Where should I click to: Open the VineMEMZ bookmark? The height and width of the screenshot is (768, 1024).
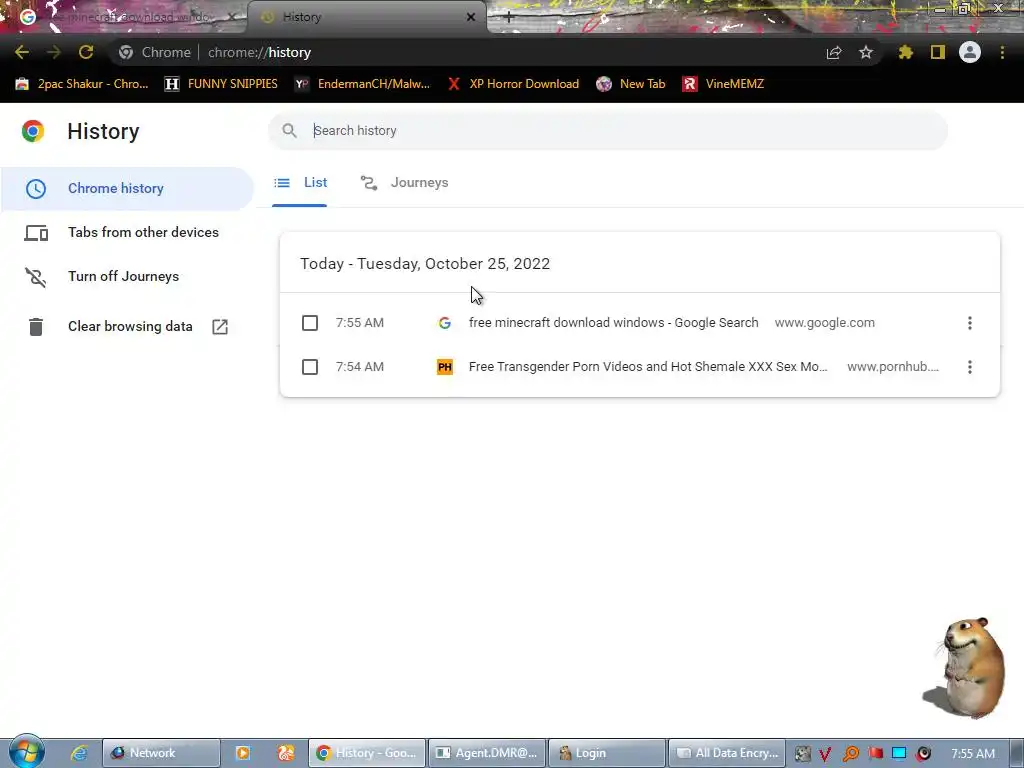pos(723,84)
